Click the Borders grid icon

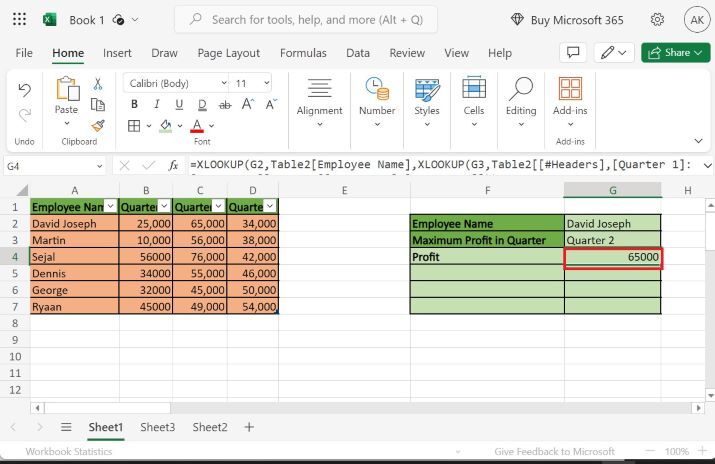click(x=134, y=125)
